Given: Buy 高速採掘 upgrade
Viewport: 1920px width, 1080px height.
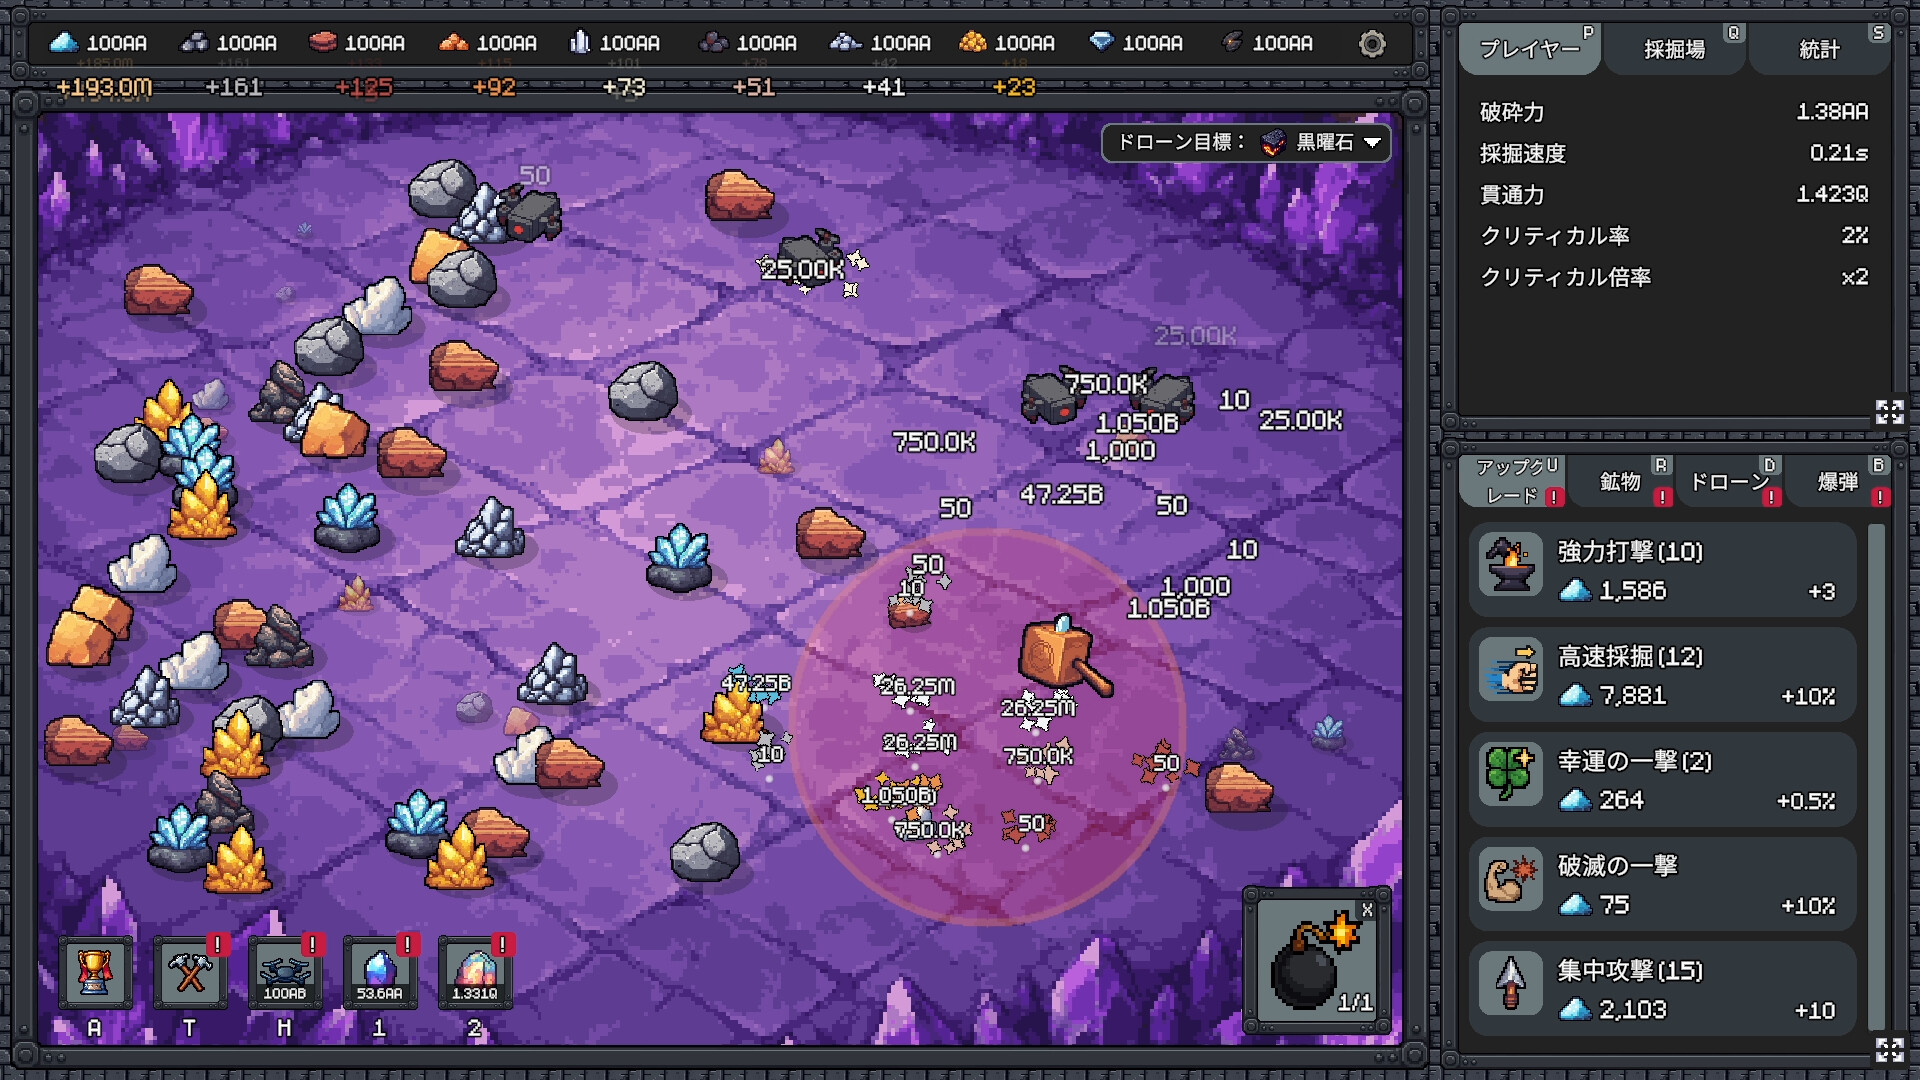Looking at the screenshot, I should pyautogui.click(x=1662, y=675).
